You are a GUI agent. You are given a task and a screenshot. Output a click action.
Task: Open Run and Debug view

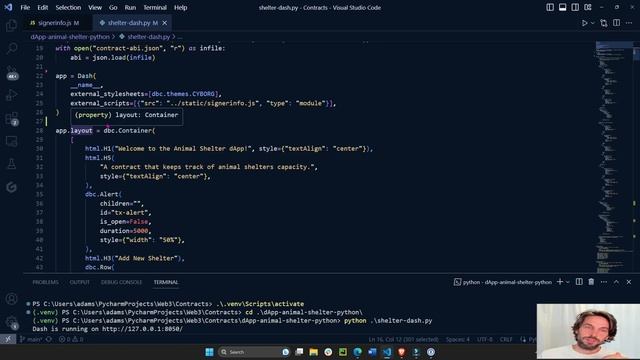point(11,95)
